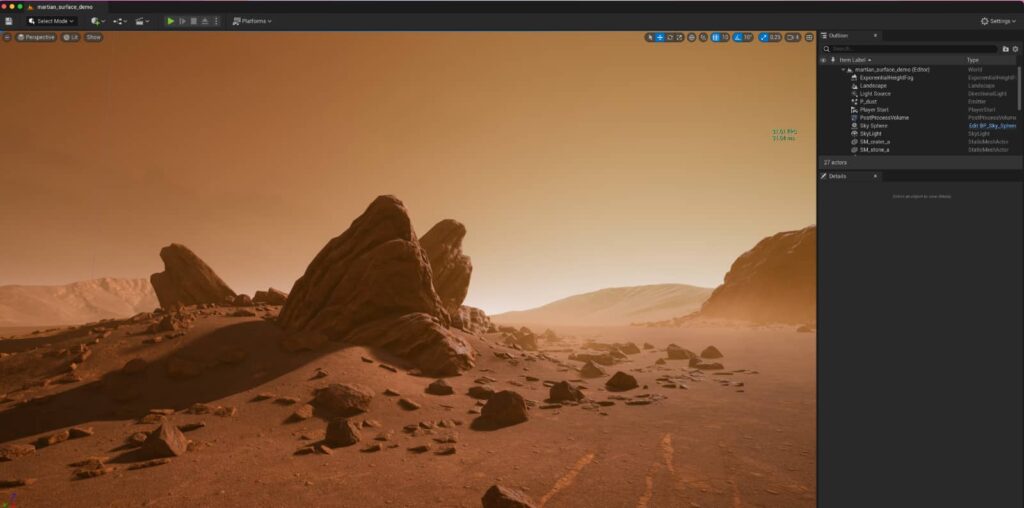Click the quickly add content icon
Screen dimensions: 1024x508
97,21
